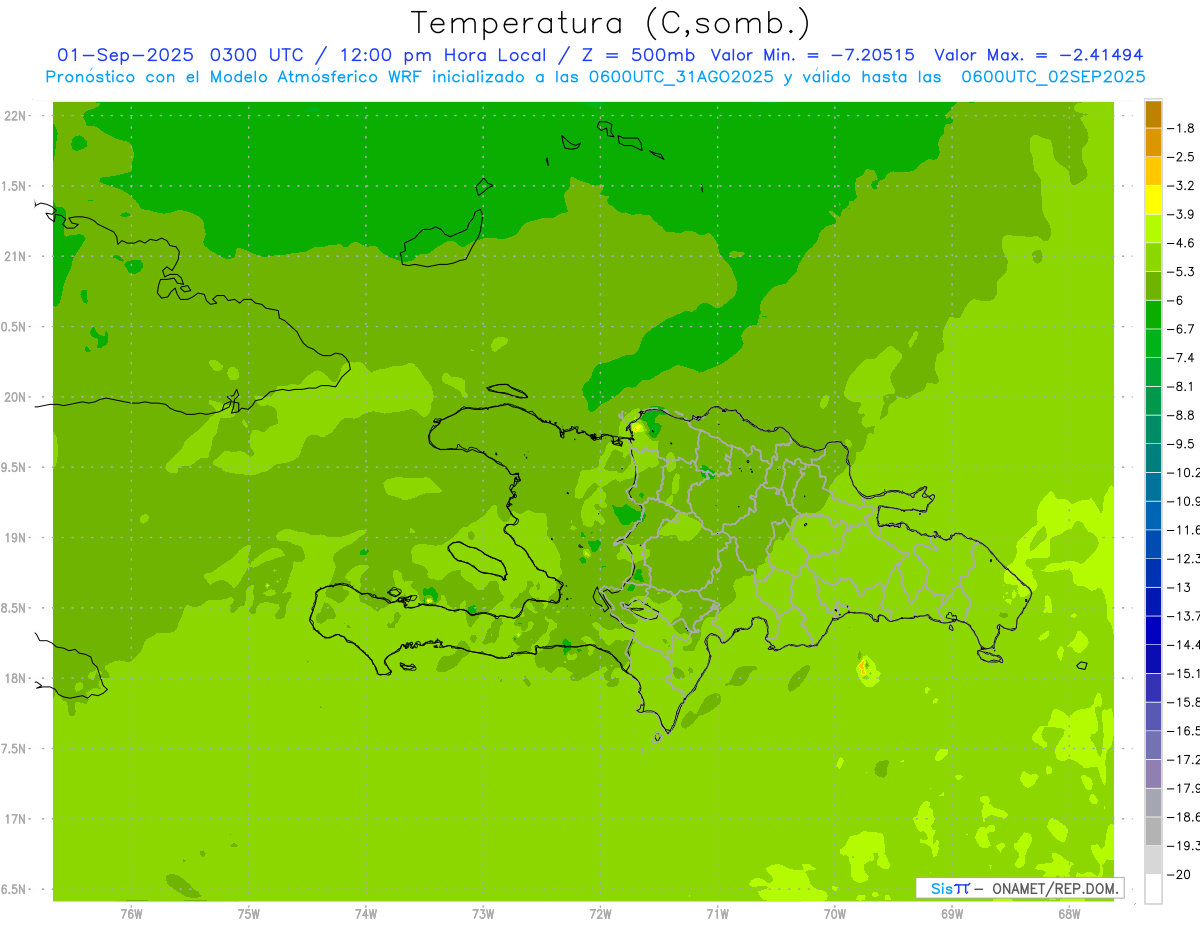Screen dimensions: 1200x927
Task: Click the "18N" latitude label
Action: (x=14, y=678)
